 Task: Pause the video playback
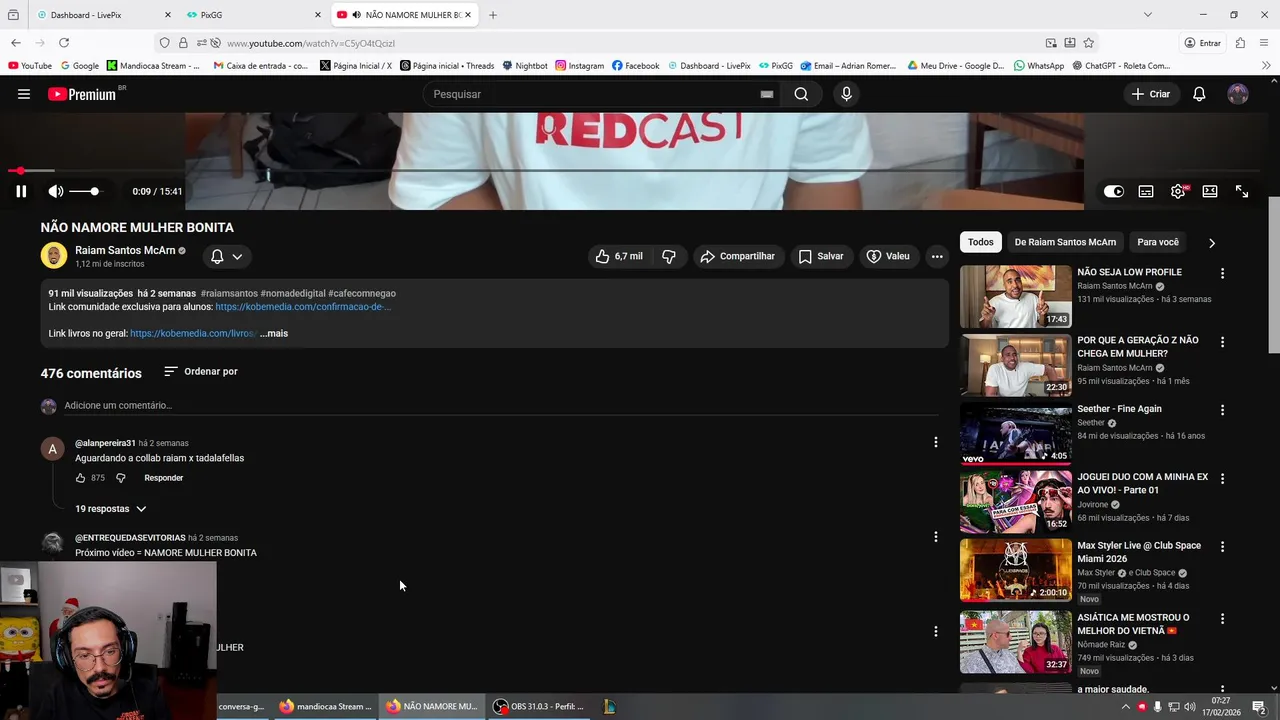[x=21, y=191]
